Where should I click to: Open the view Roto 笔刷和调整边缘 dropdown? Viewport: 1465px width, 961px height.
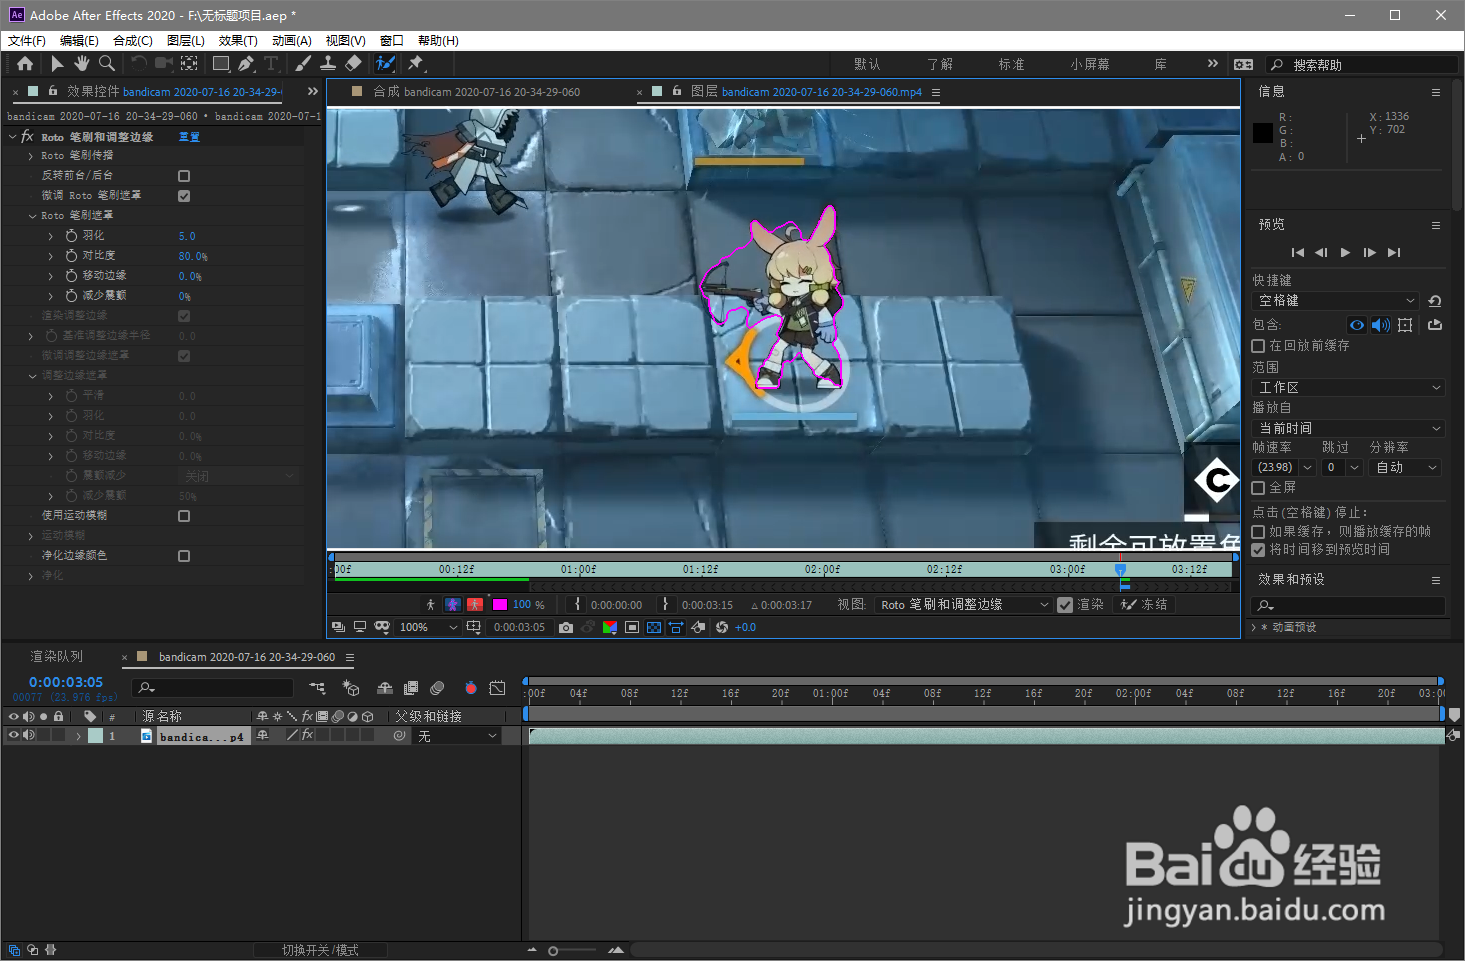(x=964, y=605)
